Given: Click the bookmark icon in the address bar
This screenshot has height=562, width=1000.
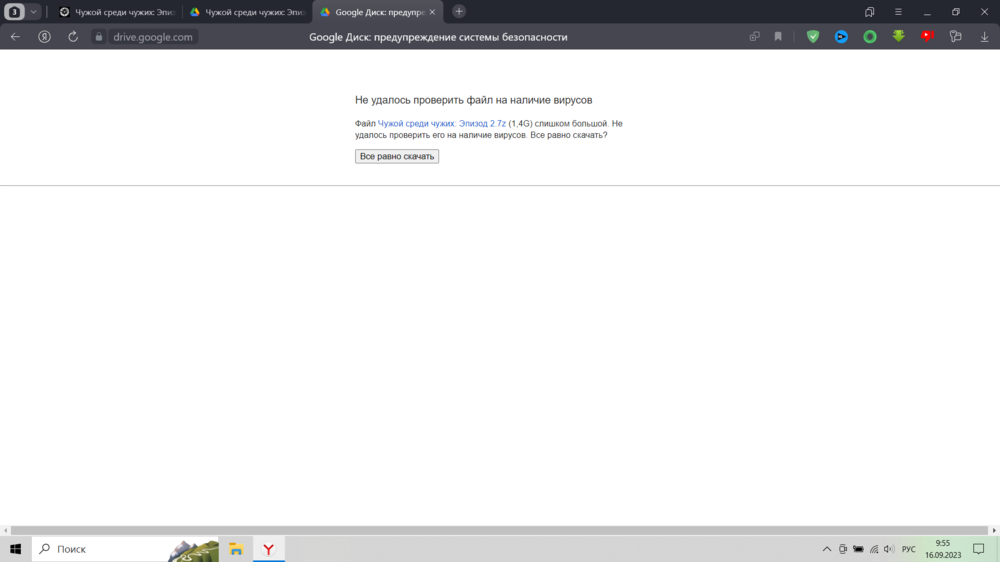Looking at the screenshot, I should point(778,37).
